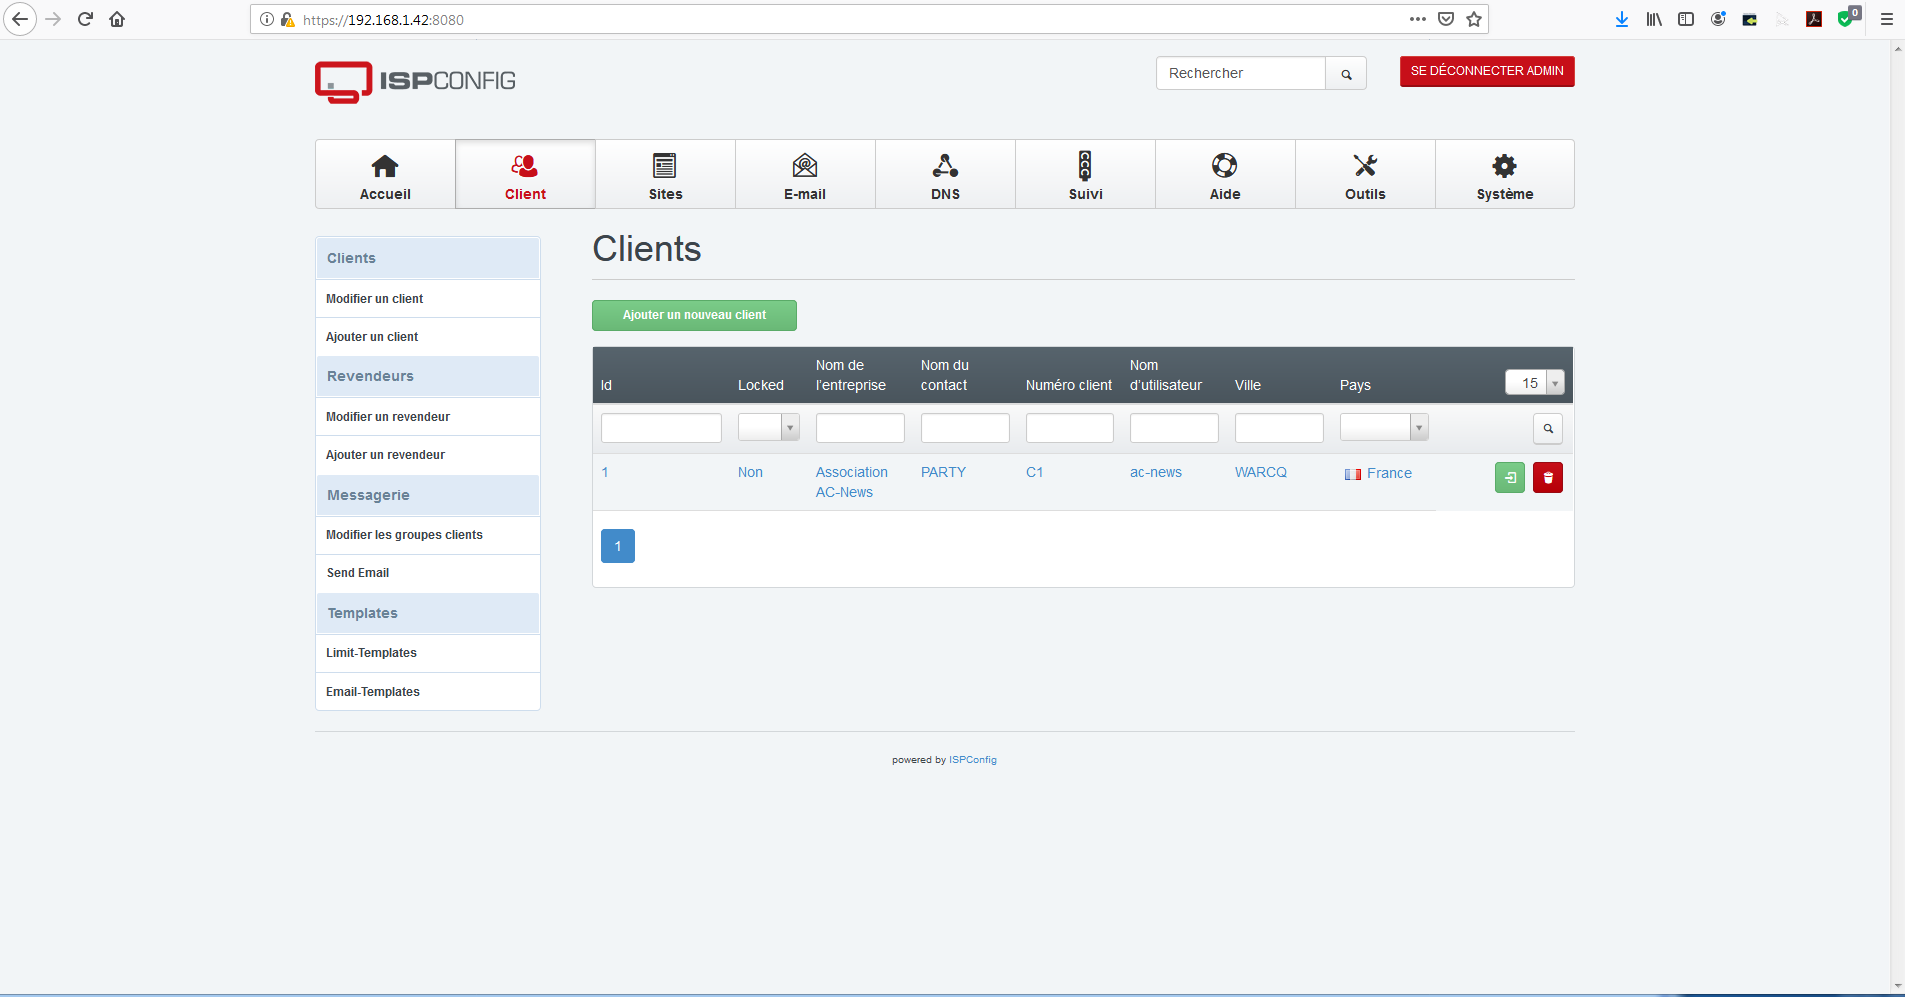Open the 15 records-per-page dropdown
This screenshot has width=1905, height=997.
[1534, 383]
